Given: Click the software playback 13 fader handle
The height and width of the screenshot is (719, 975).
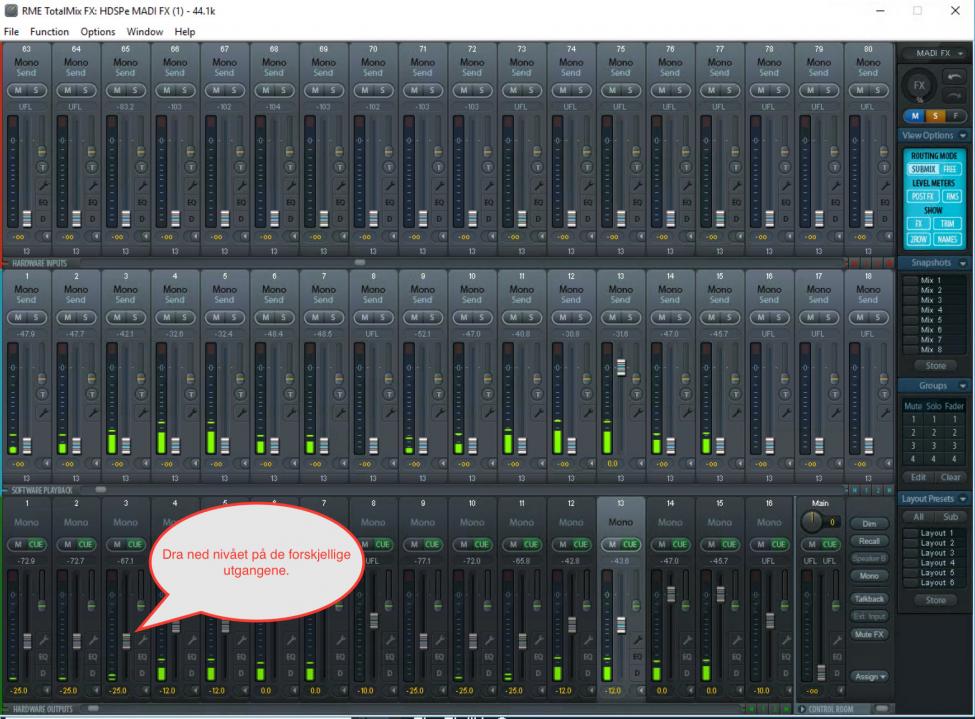Looking at the screenshot, I should coord(621,367).
